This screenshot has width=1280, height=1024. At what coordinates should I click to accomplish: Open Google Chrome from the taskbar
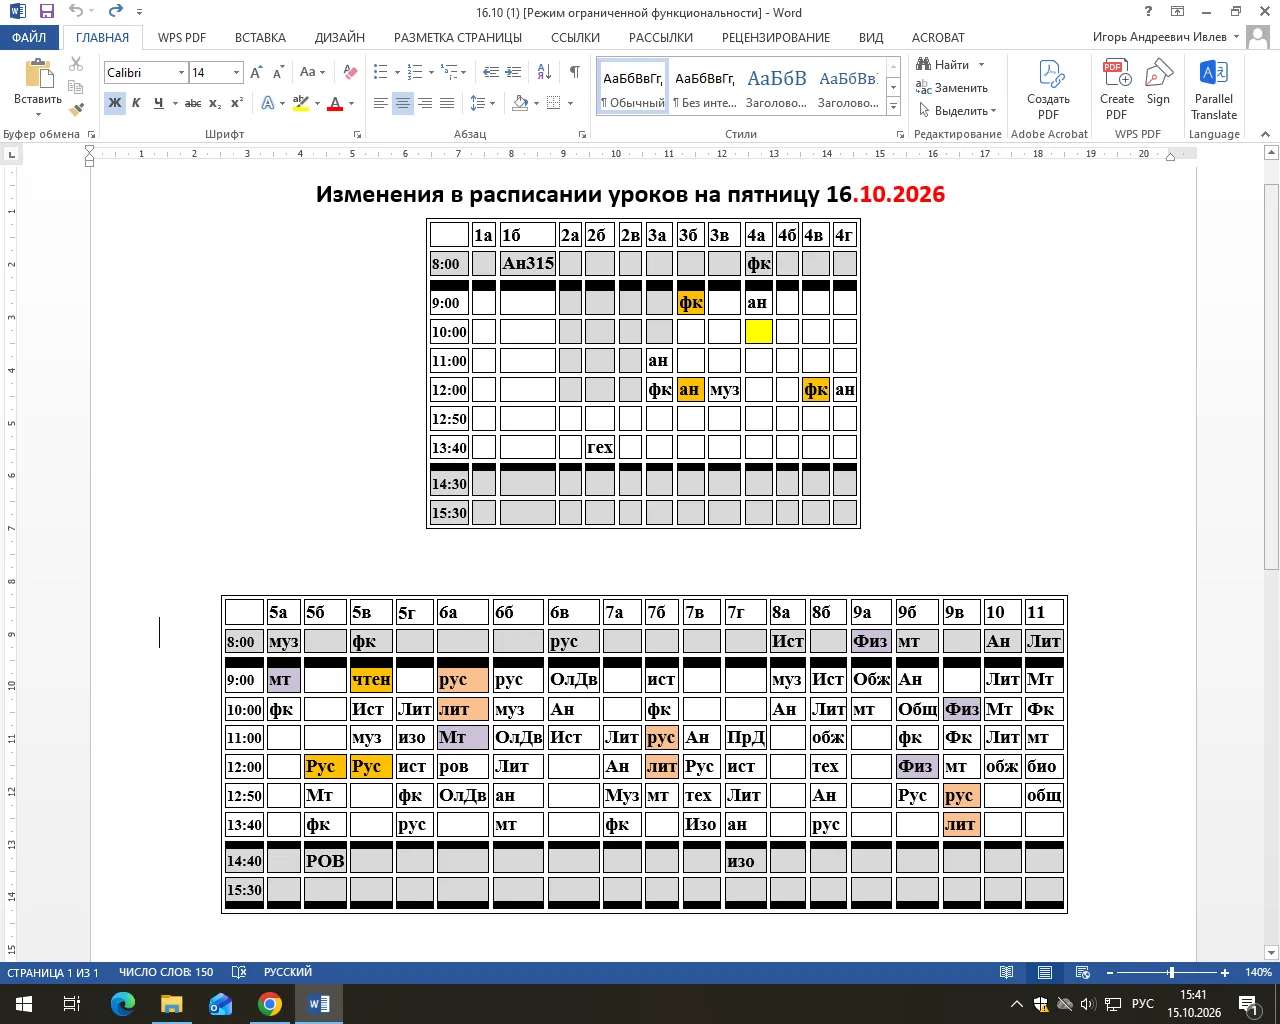(270, 1004)
